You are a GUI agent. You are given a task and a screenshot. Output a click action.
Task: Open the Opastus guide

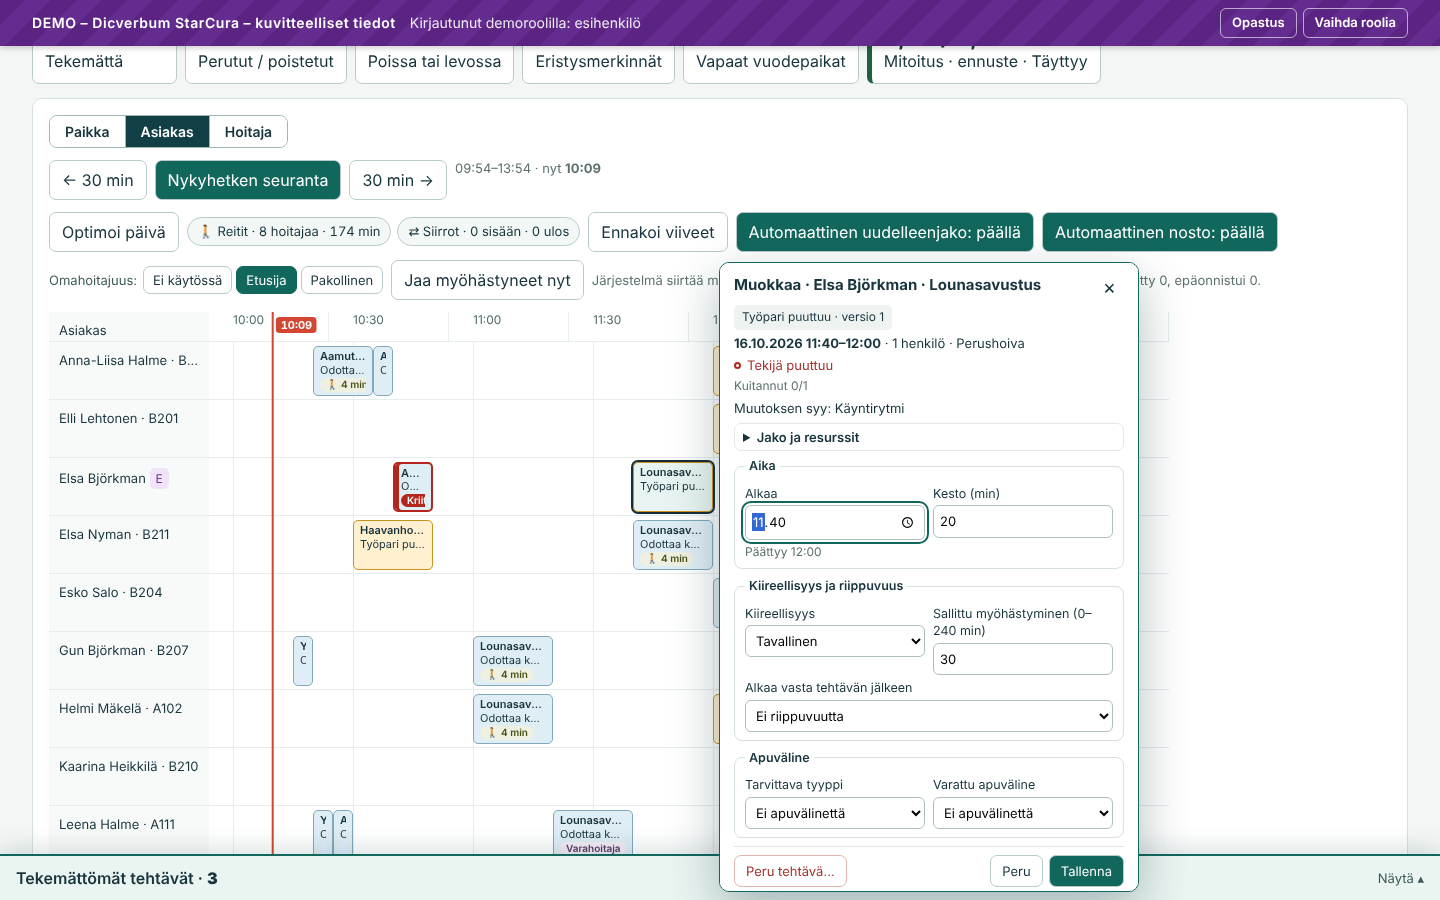[x=1258, y=23]
